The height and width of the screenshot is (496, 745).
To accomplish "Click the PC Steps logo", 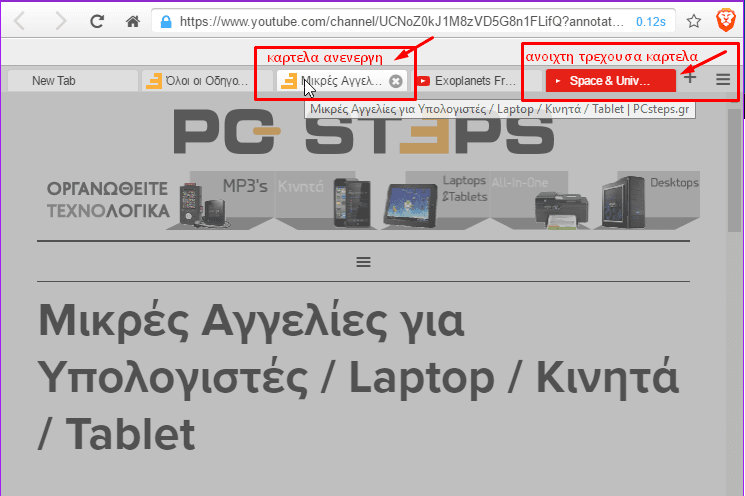I will [363, 132].
